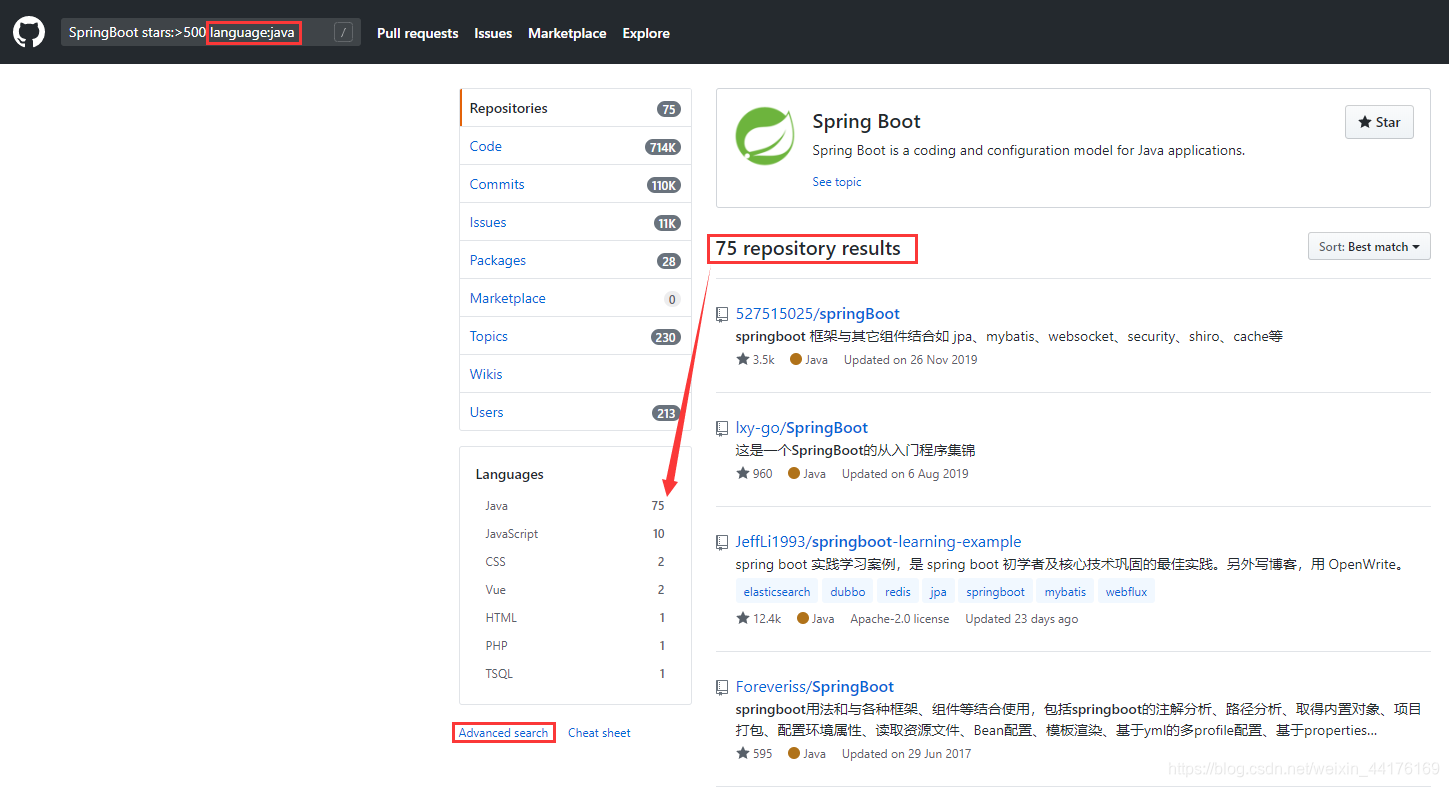The height and width of the screenshot is (787, 1449).
Task: Show Topics search results
Action: point(575,336)
